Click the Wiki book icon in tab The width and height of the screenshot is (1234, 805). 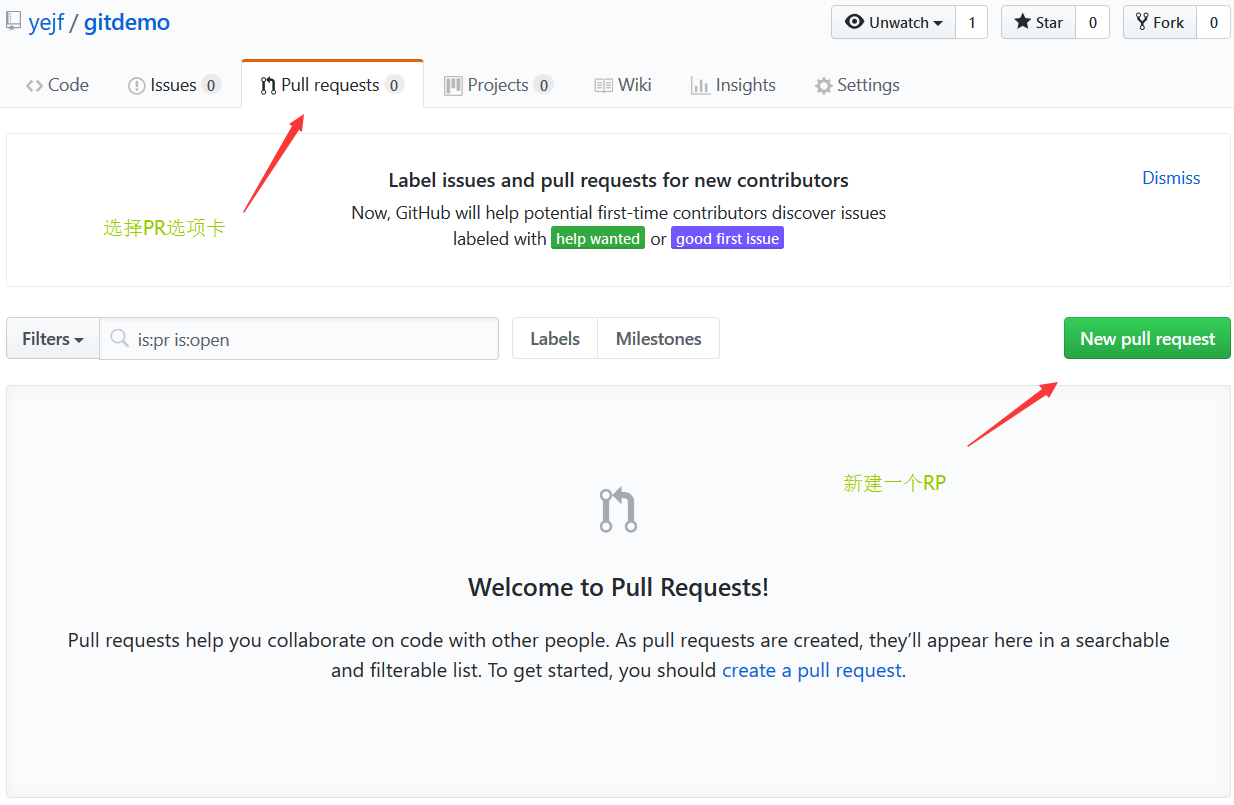click(603, 86)
